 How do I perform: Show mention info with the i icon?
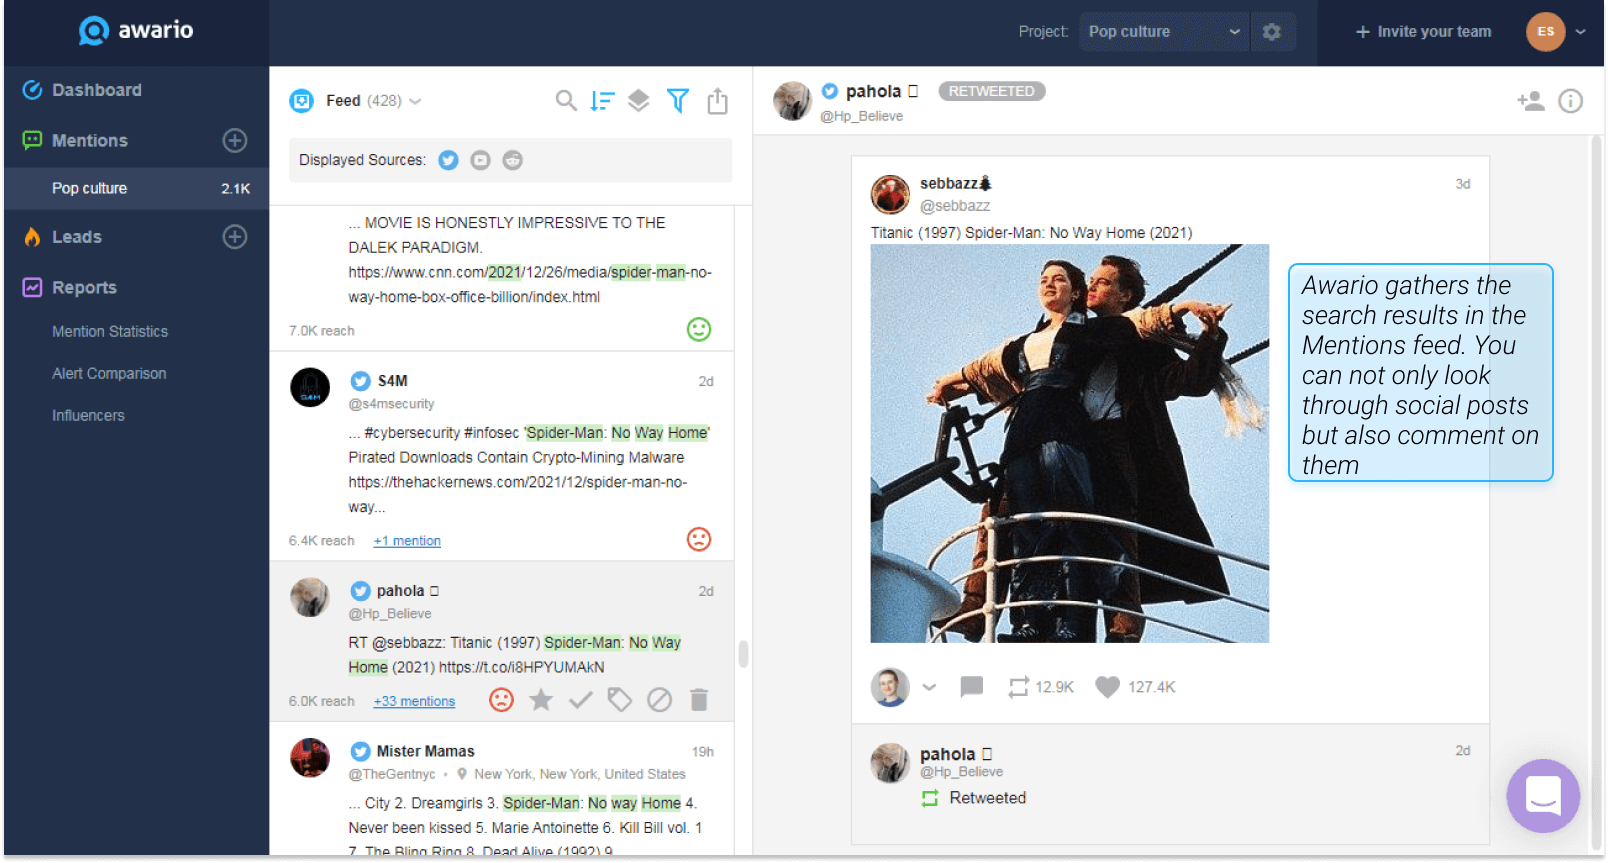1571,101
